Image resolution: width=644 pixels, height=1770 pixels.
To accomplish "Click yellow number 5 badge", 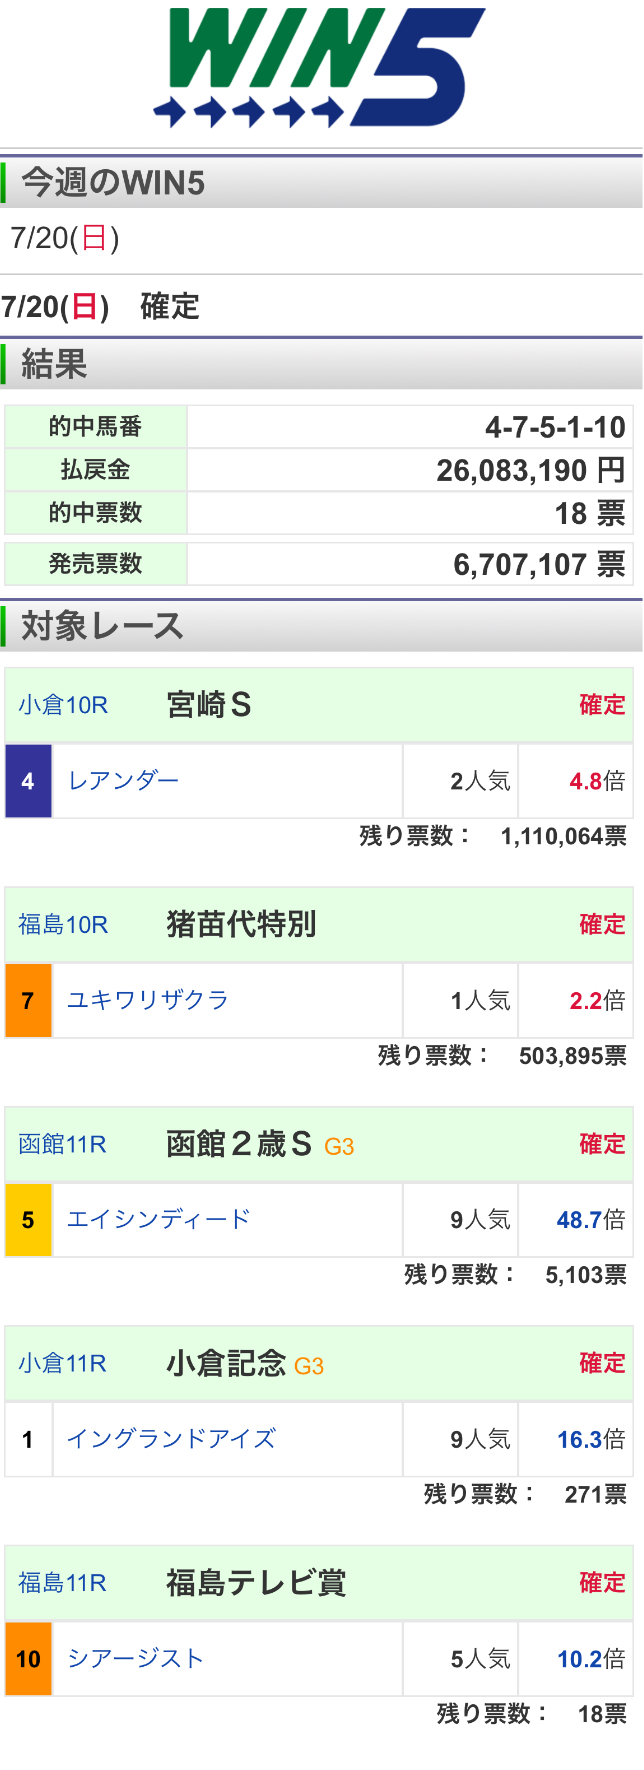I will pyautogui.click(x=28, y=1220).
